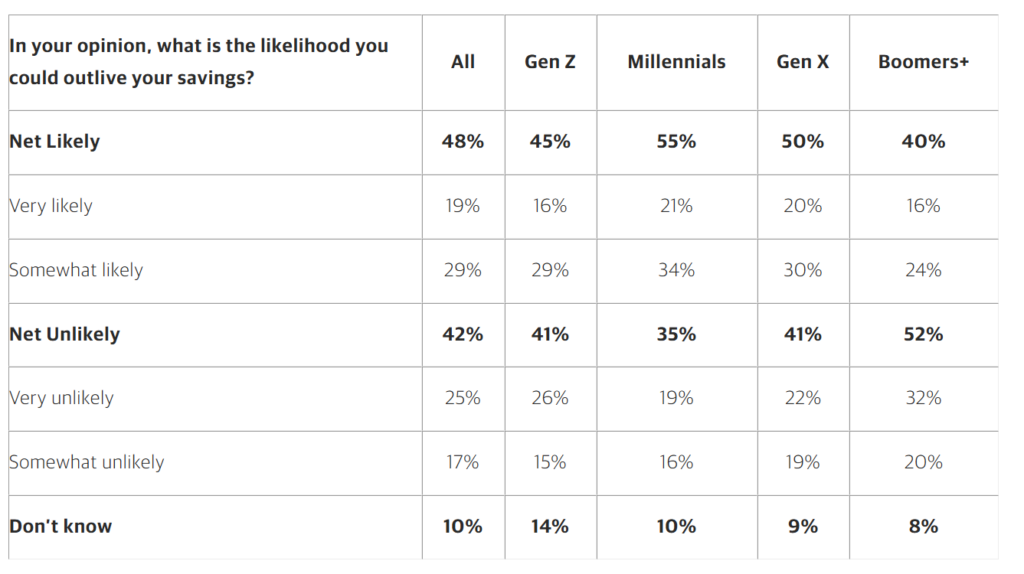Select the Net Likely row label
This screenshot has width=1024, height=574.
coord(54,142)
